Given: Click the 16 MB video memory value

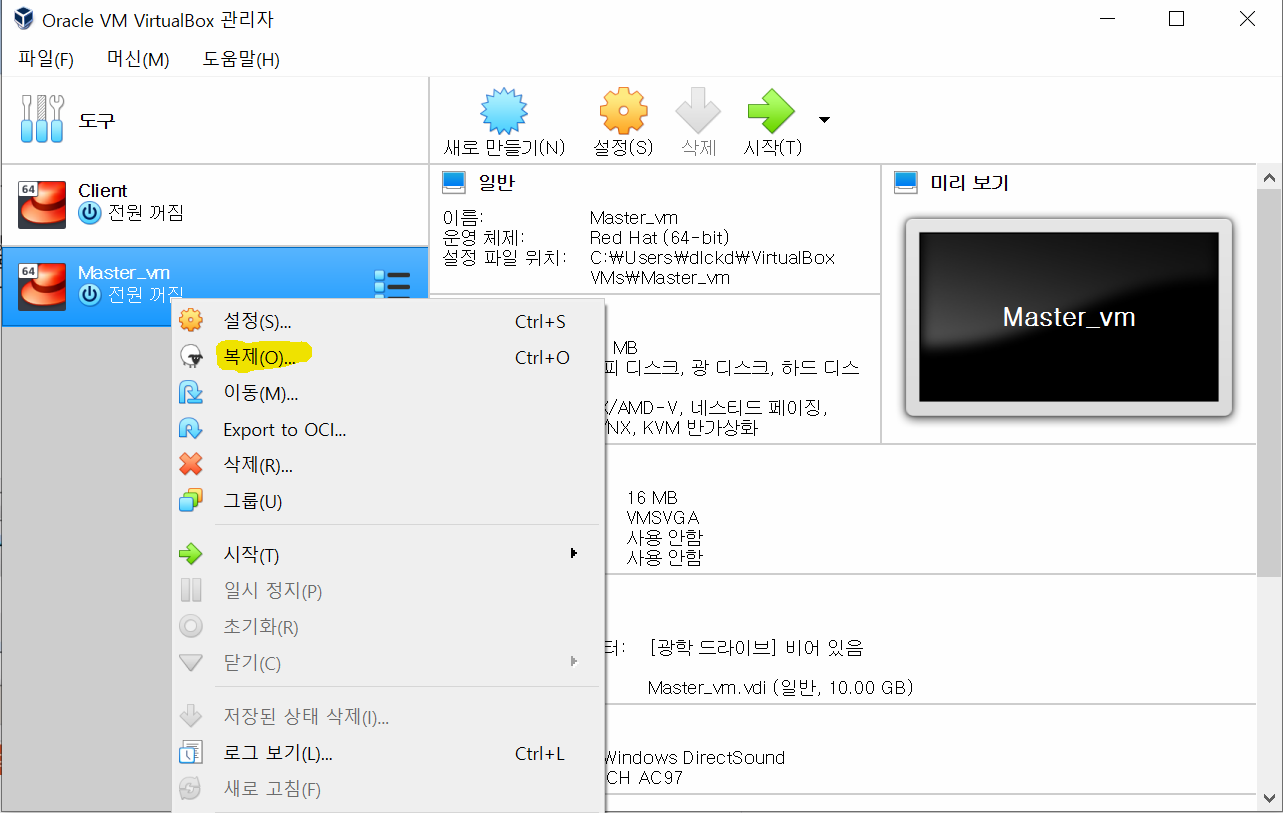Looking at the screenshot, I should [652, 497].
